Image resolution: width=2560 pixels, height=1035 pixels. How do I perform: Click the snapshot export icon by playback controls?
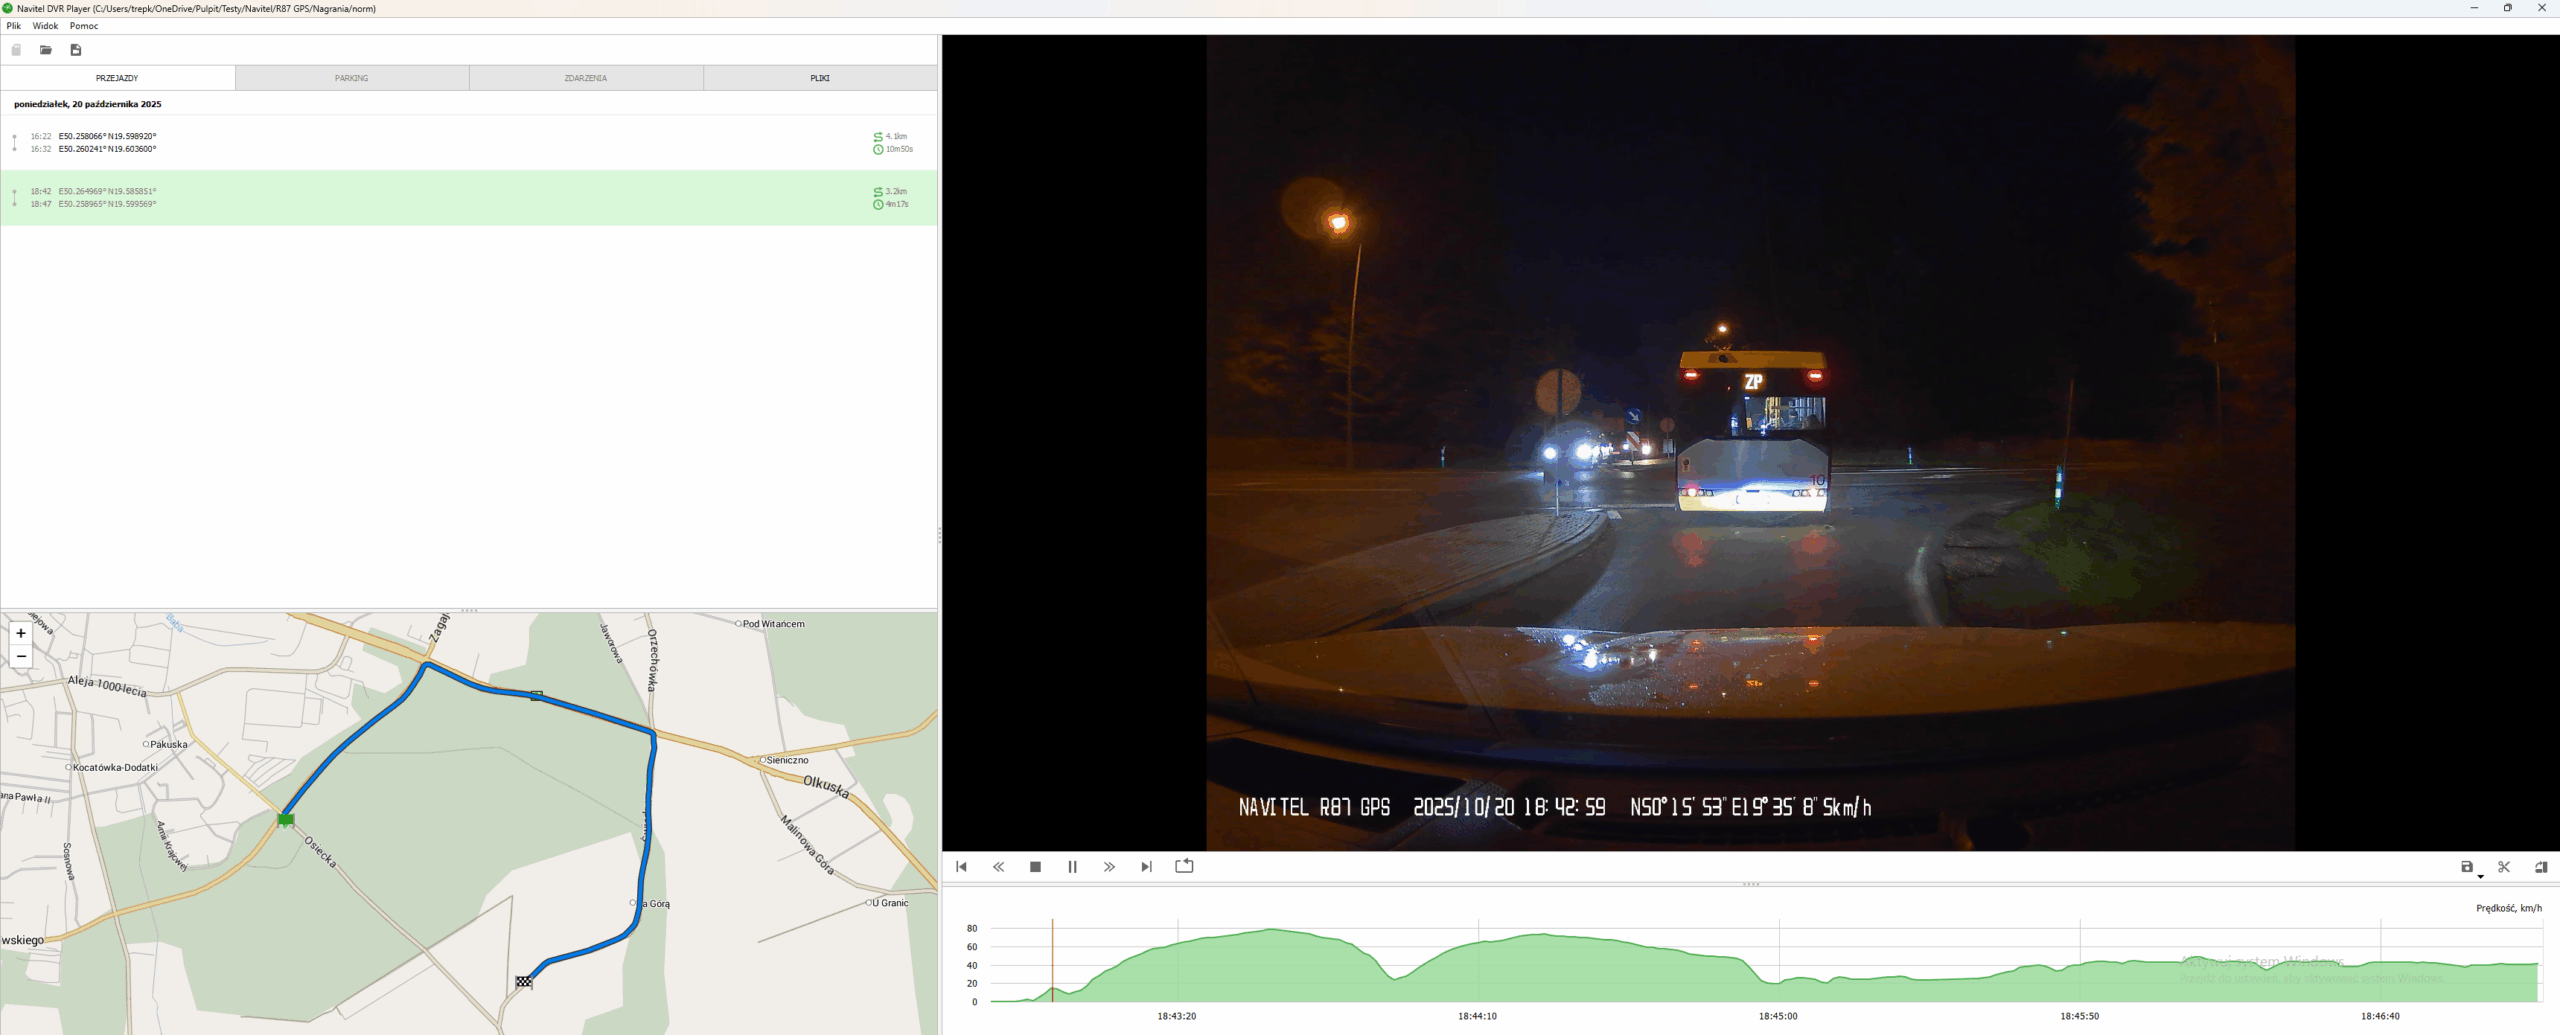1184,866
